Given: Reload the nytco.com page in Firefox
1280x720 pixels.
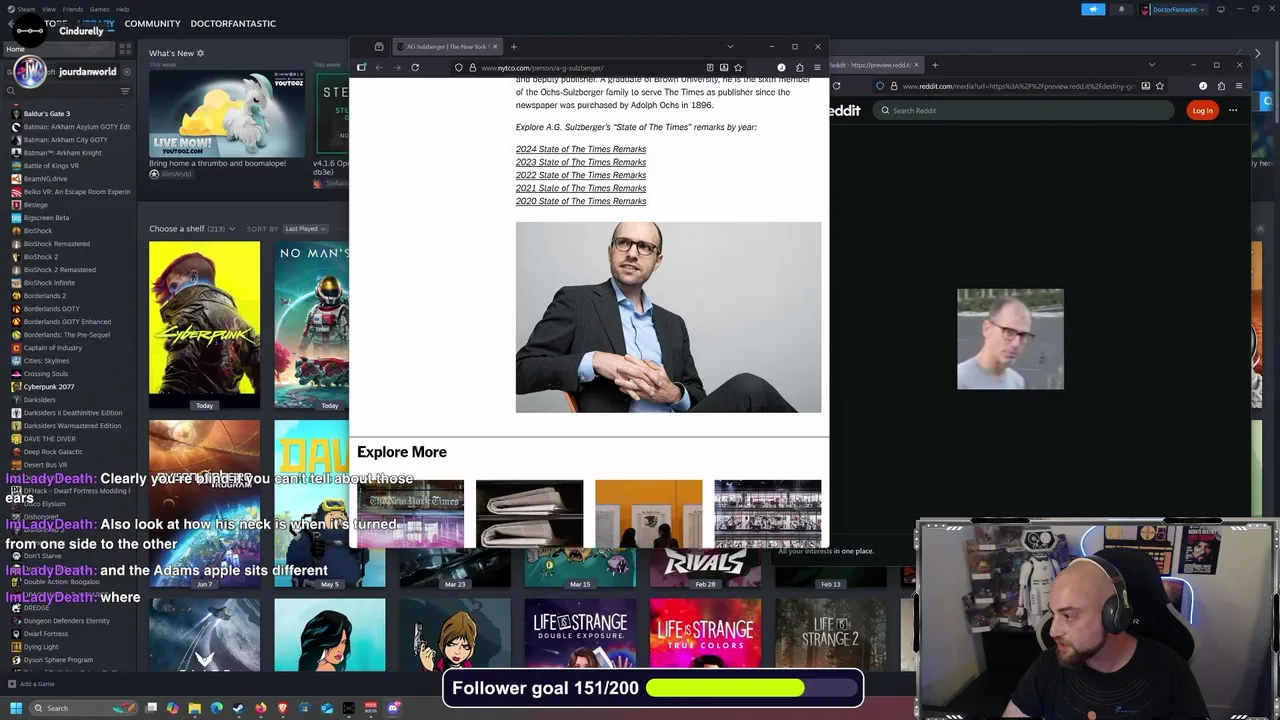Looking at the screenshot, I should [x=415, y=67].
